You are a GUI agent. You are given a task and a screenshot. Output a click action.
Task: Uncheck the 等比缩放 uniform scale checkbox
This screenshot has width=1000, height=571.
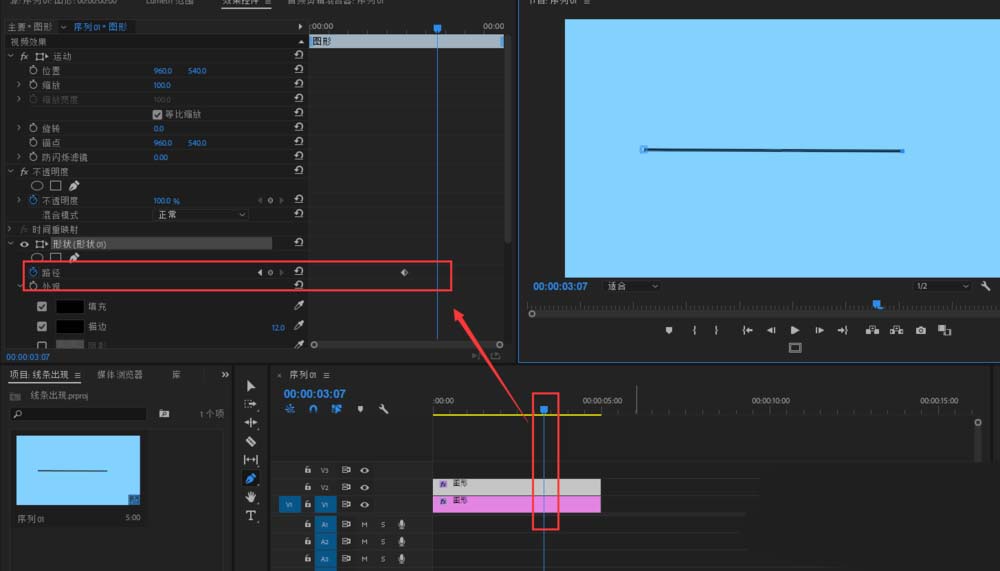pos(157,114)
